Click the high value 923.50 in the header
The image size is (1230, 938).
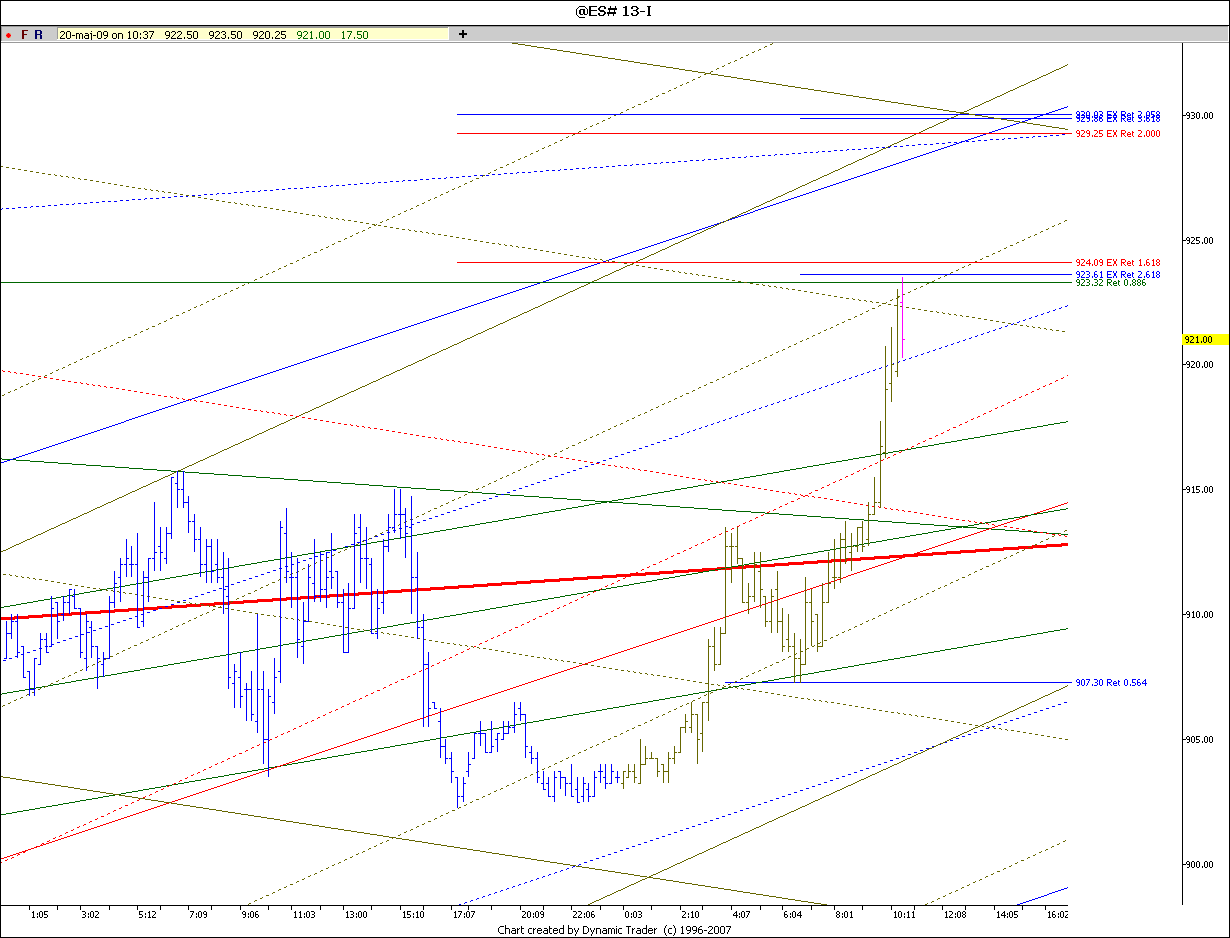pyautogui.click(x=225, y=34)
